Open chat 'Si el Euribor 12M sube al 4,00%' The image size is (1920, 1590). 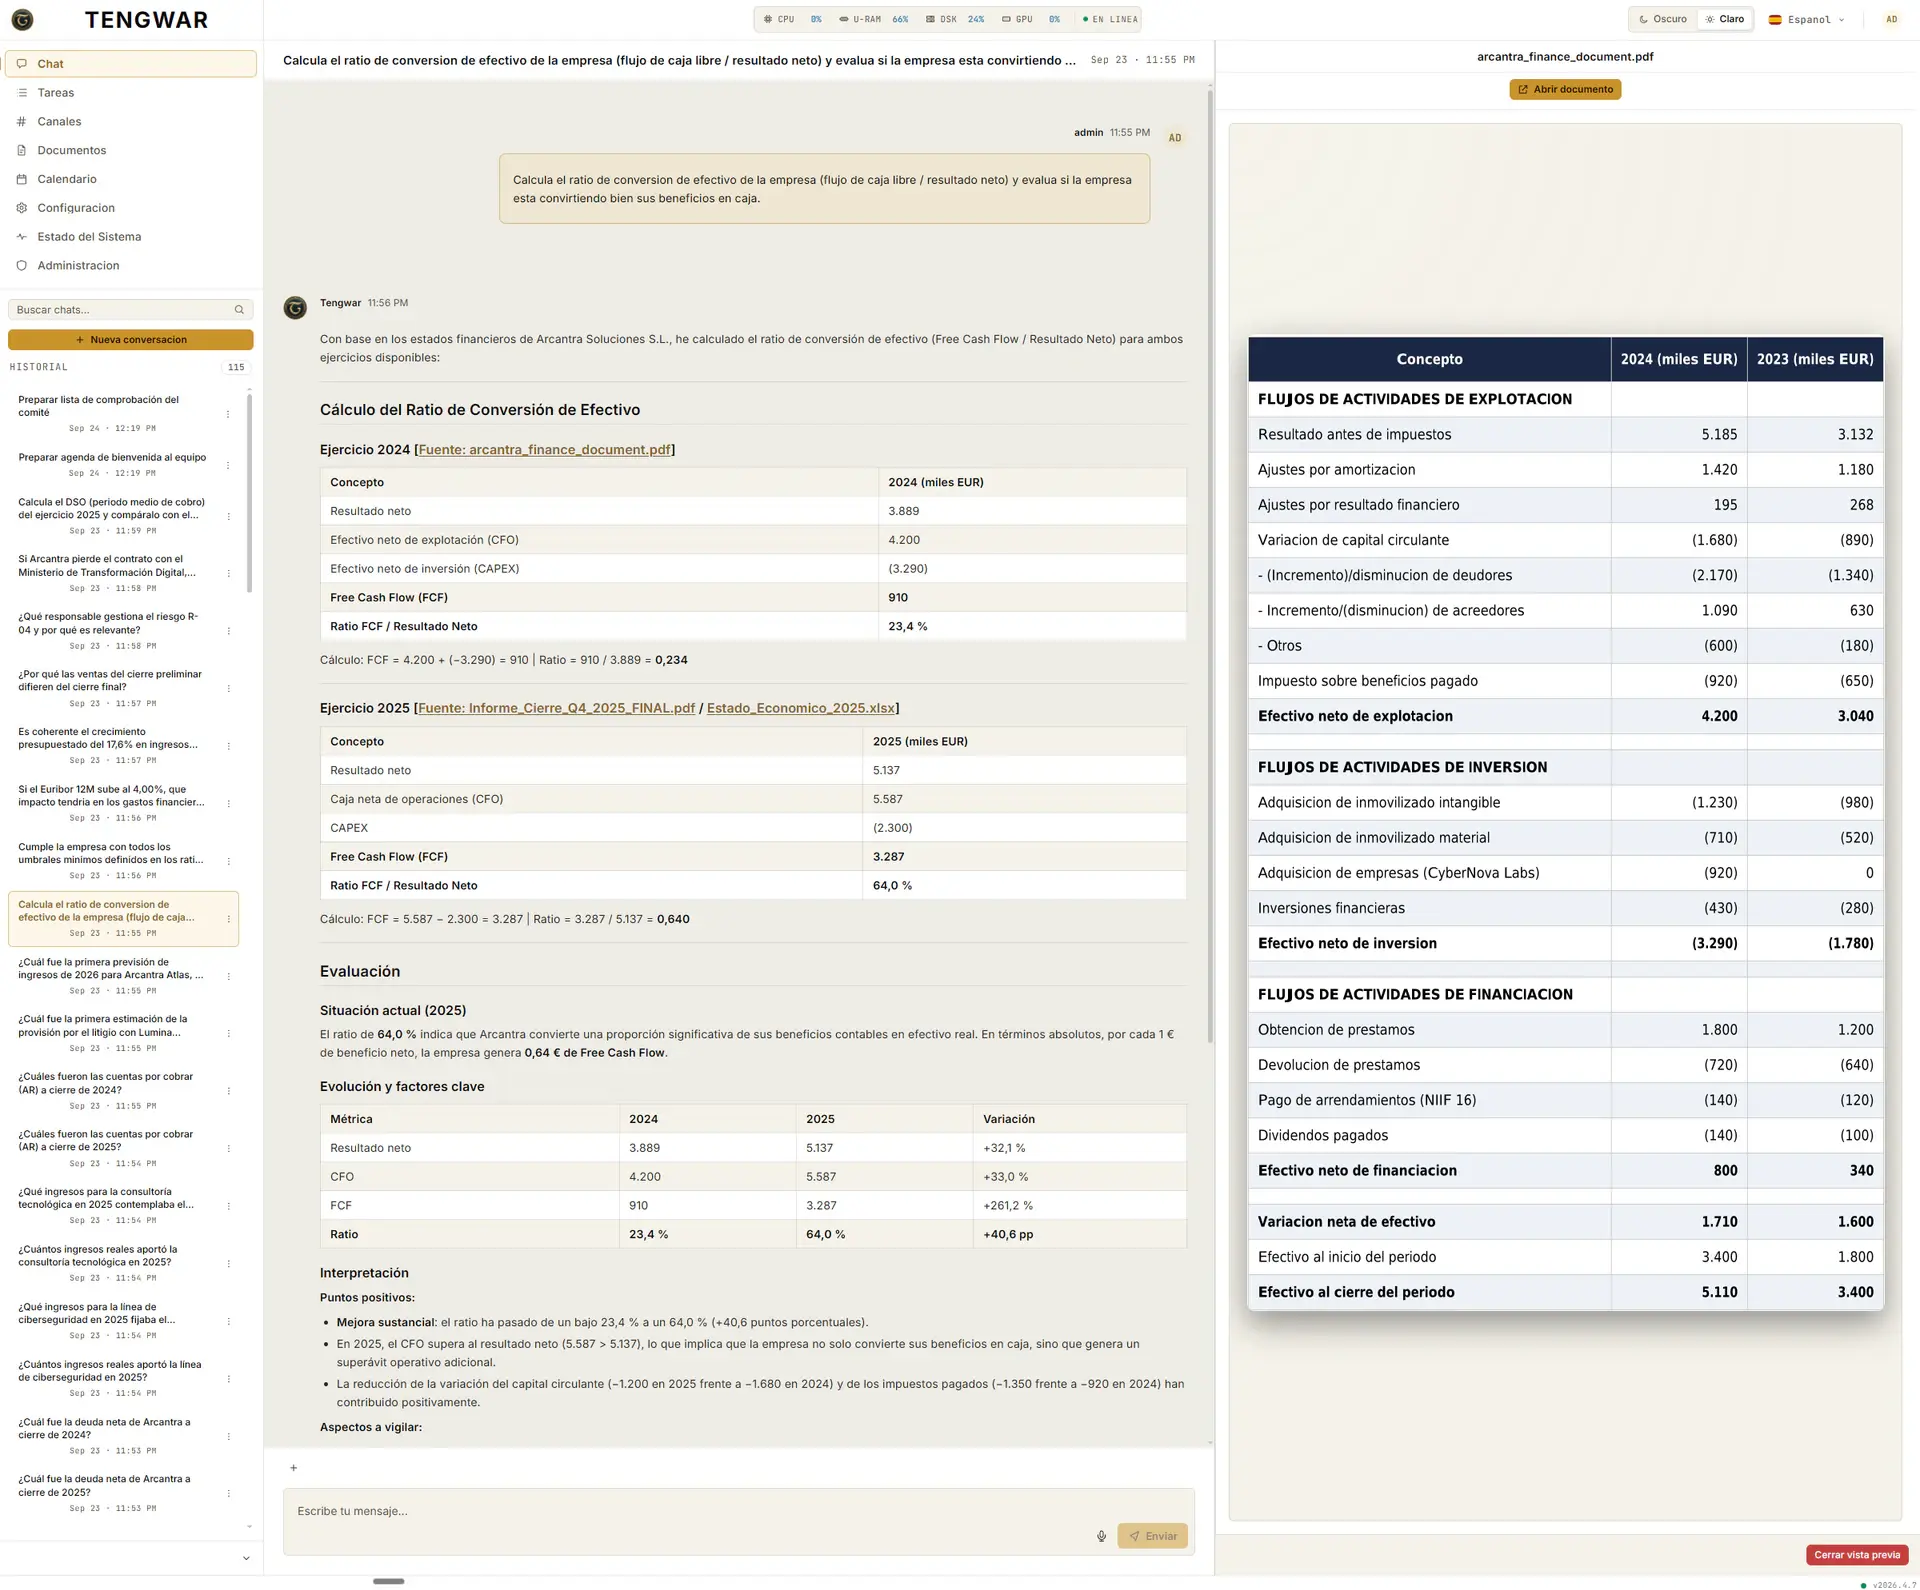tap(123, 803)
